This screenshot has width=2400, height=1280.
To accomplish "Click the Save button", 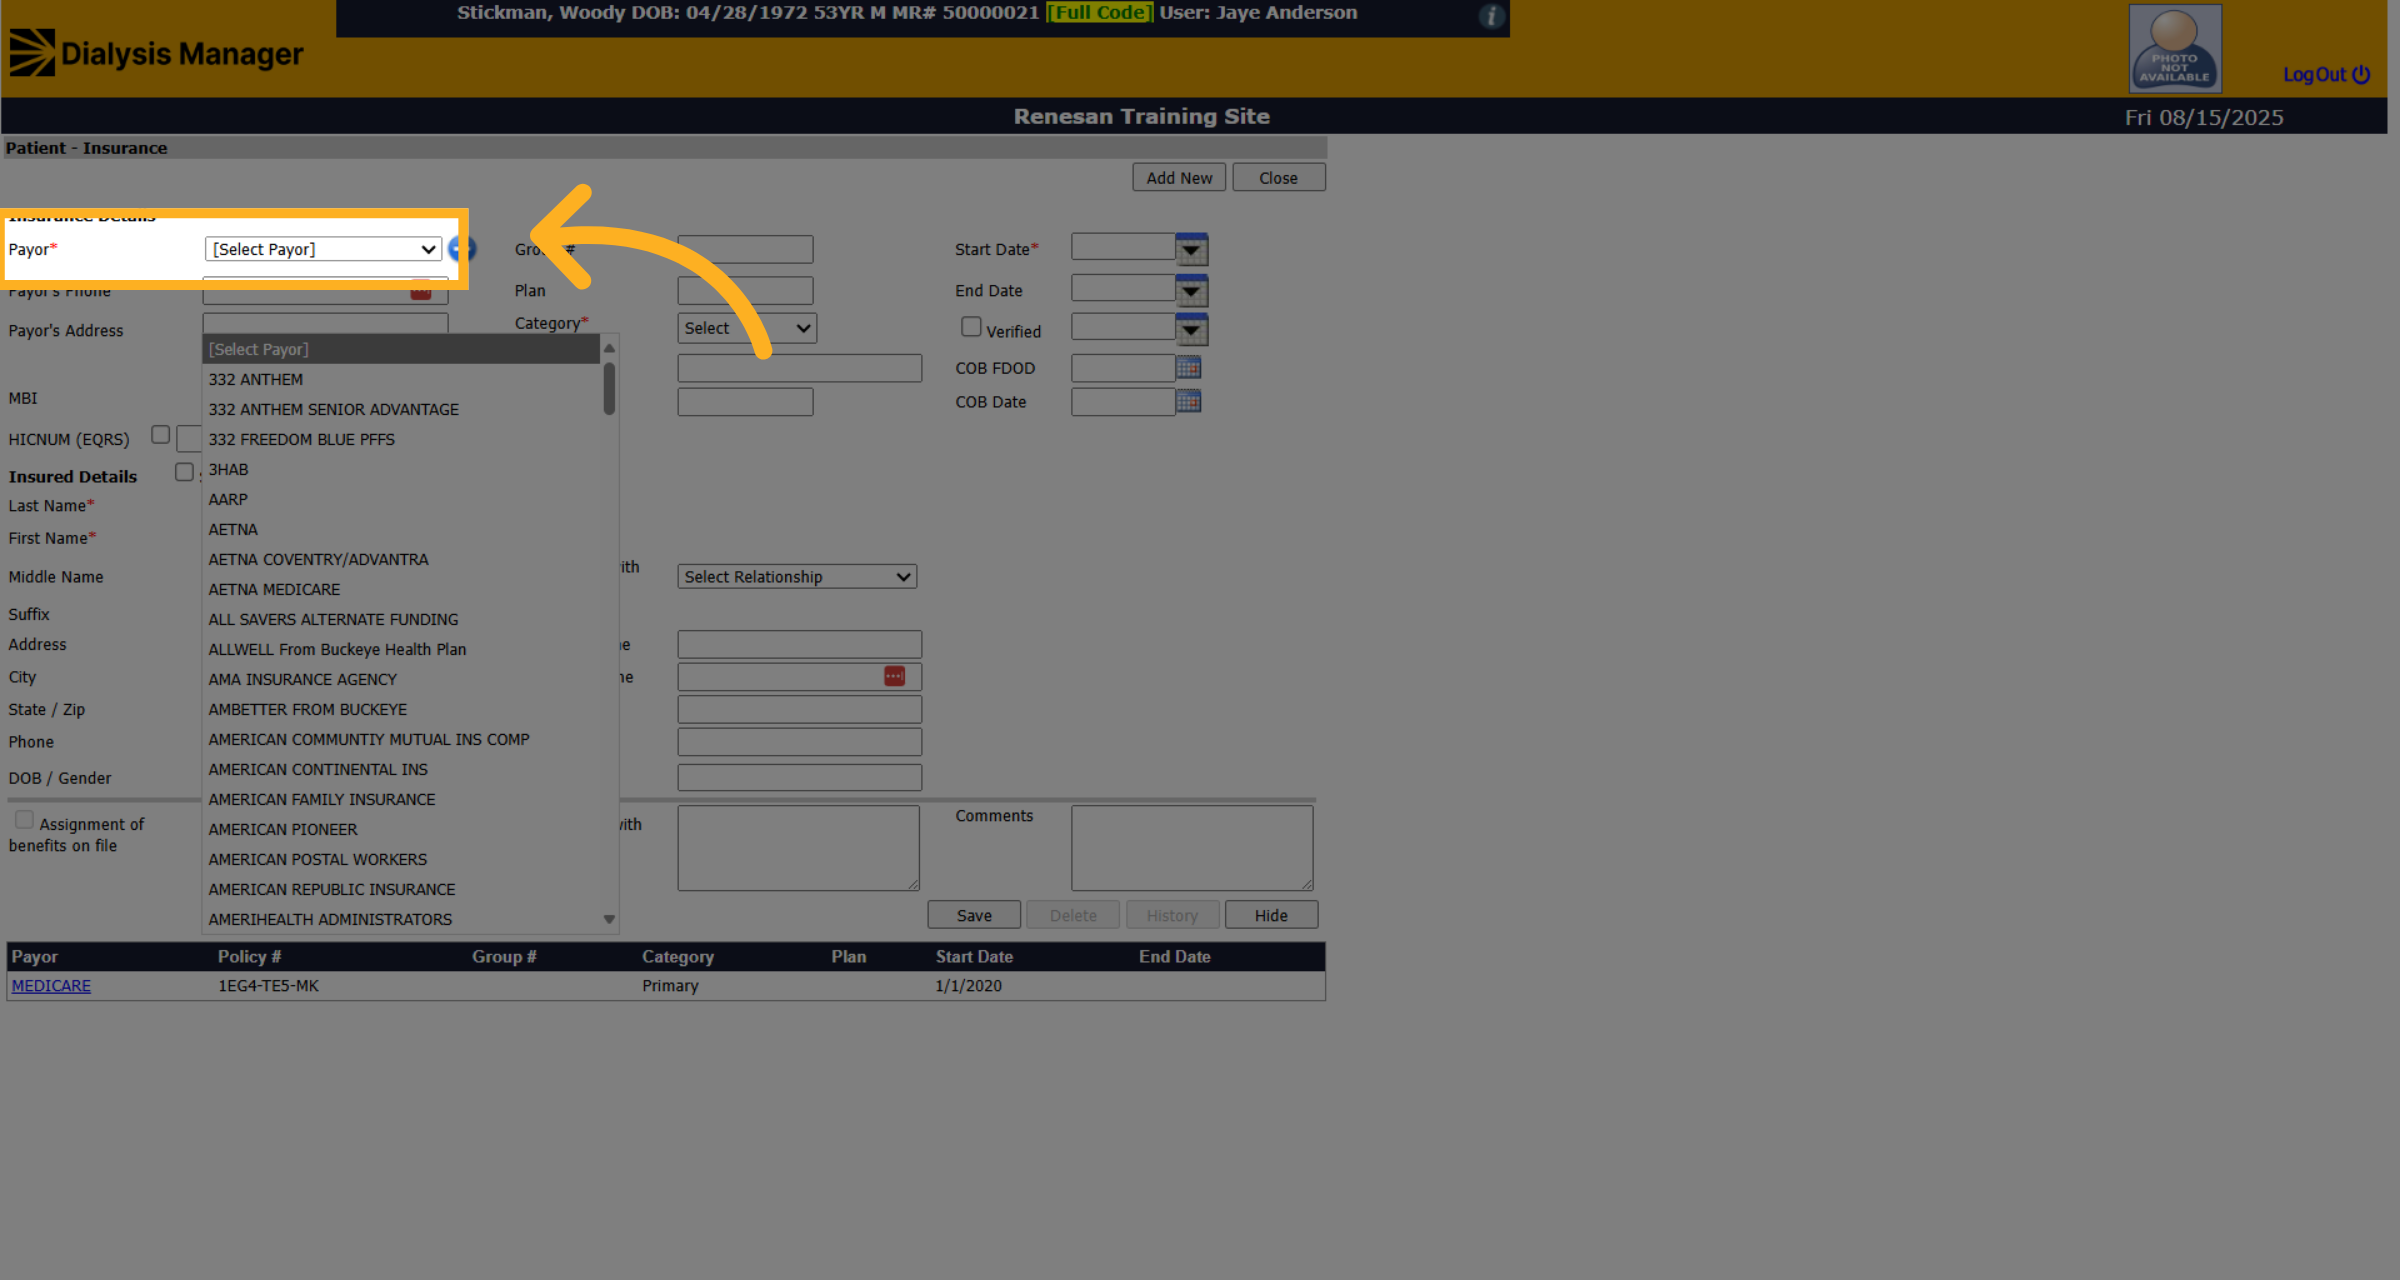I will tap(974, 915).
